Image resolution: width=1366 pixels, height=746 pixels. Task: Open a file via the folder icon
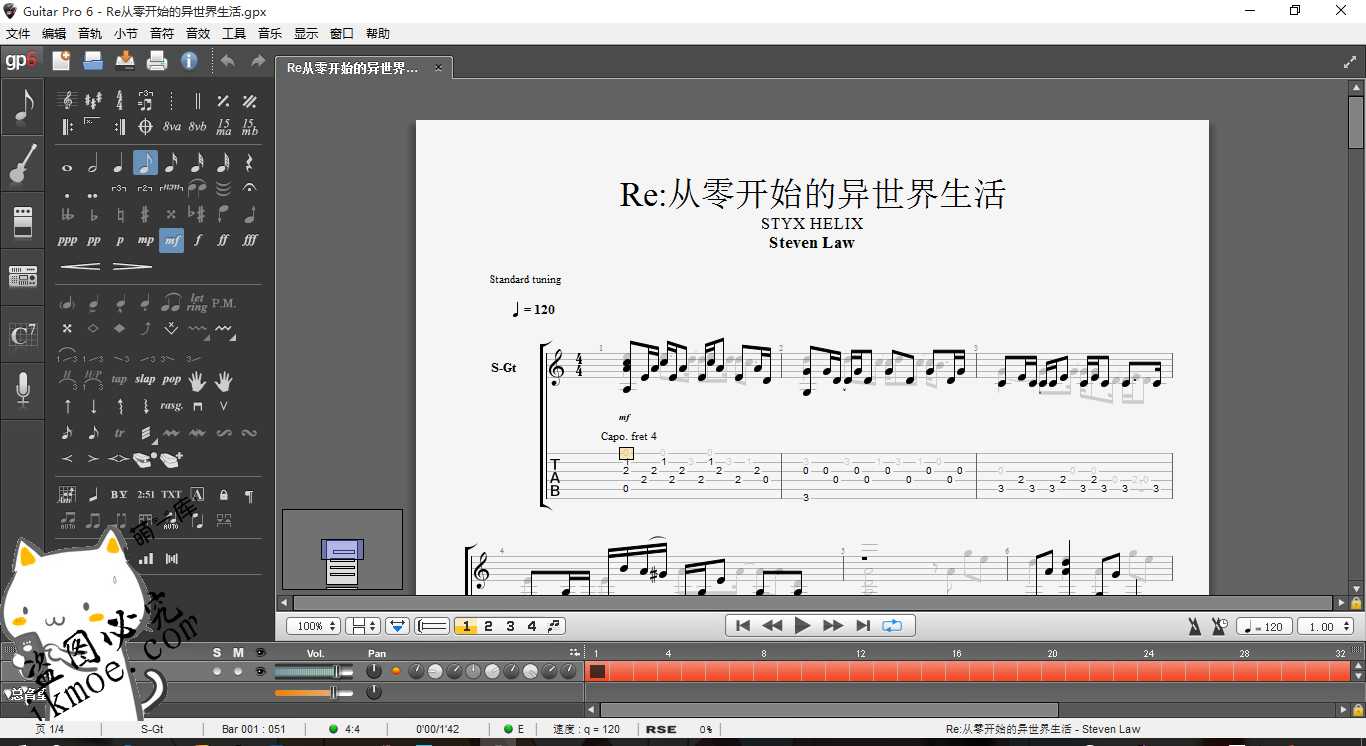point(93,61)
